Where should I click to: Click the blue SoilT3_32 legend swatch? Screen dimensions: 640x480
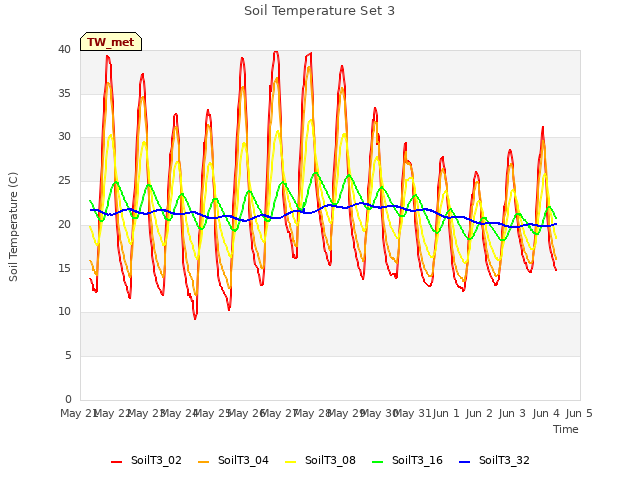[x=464, y=462]
